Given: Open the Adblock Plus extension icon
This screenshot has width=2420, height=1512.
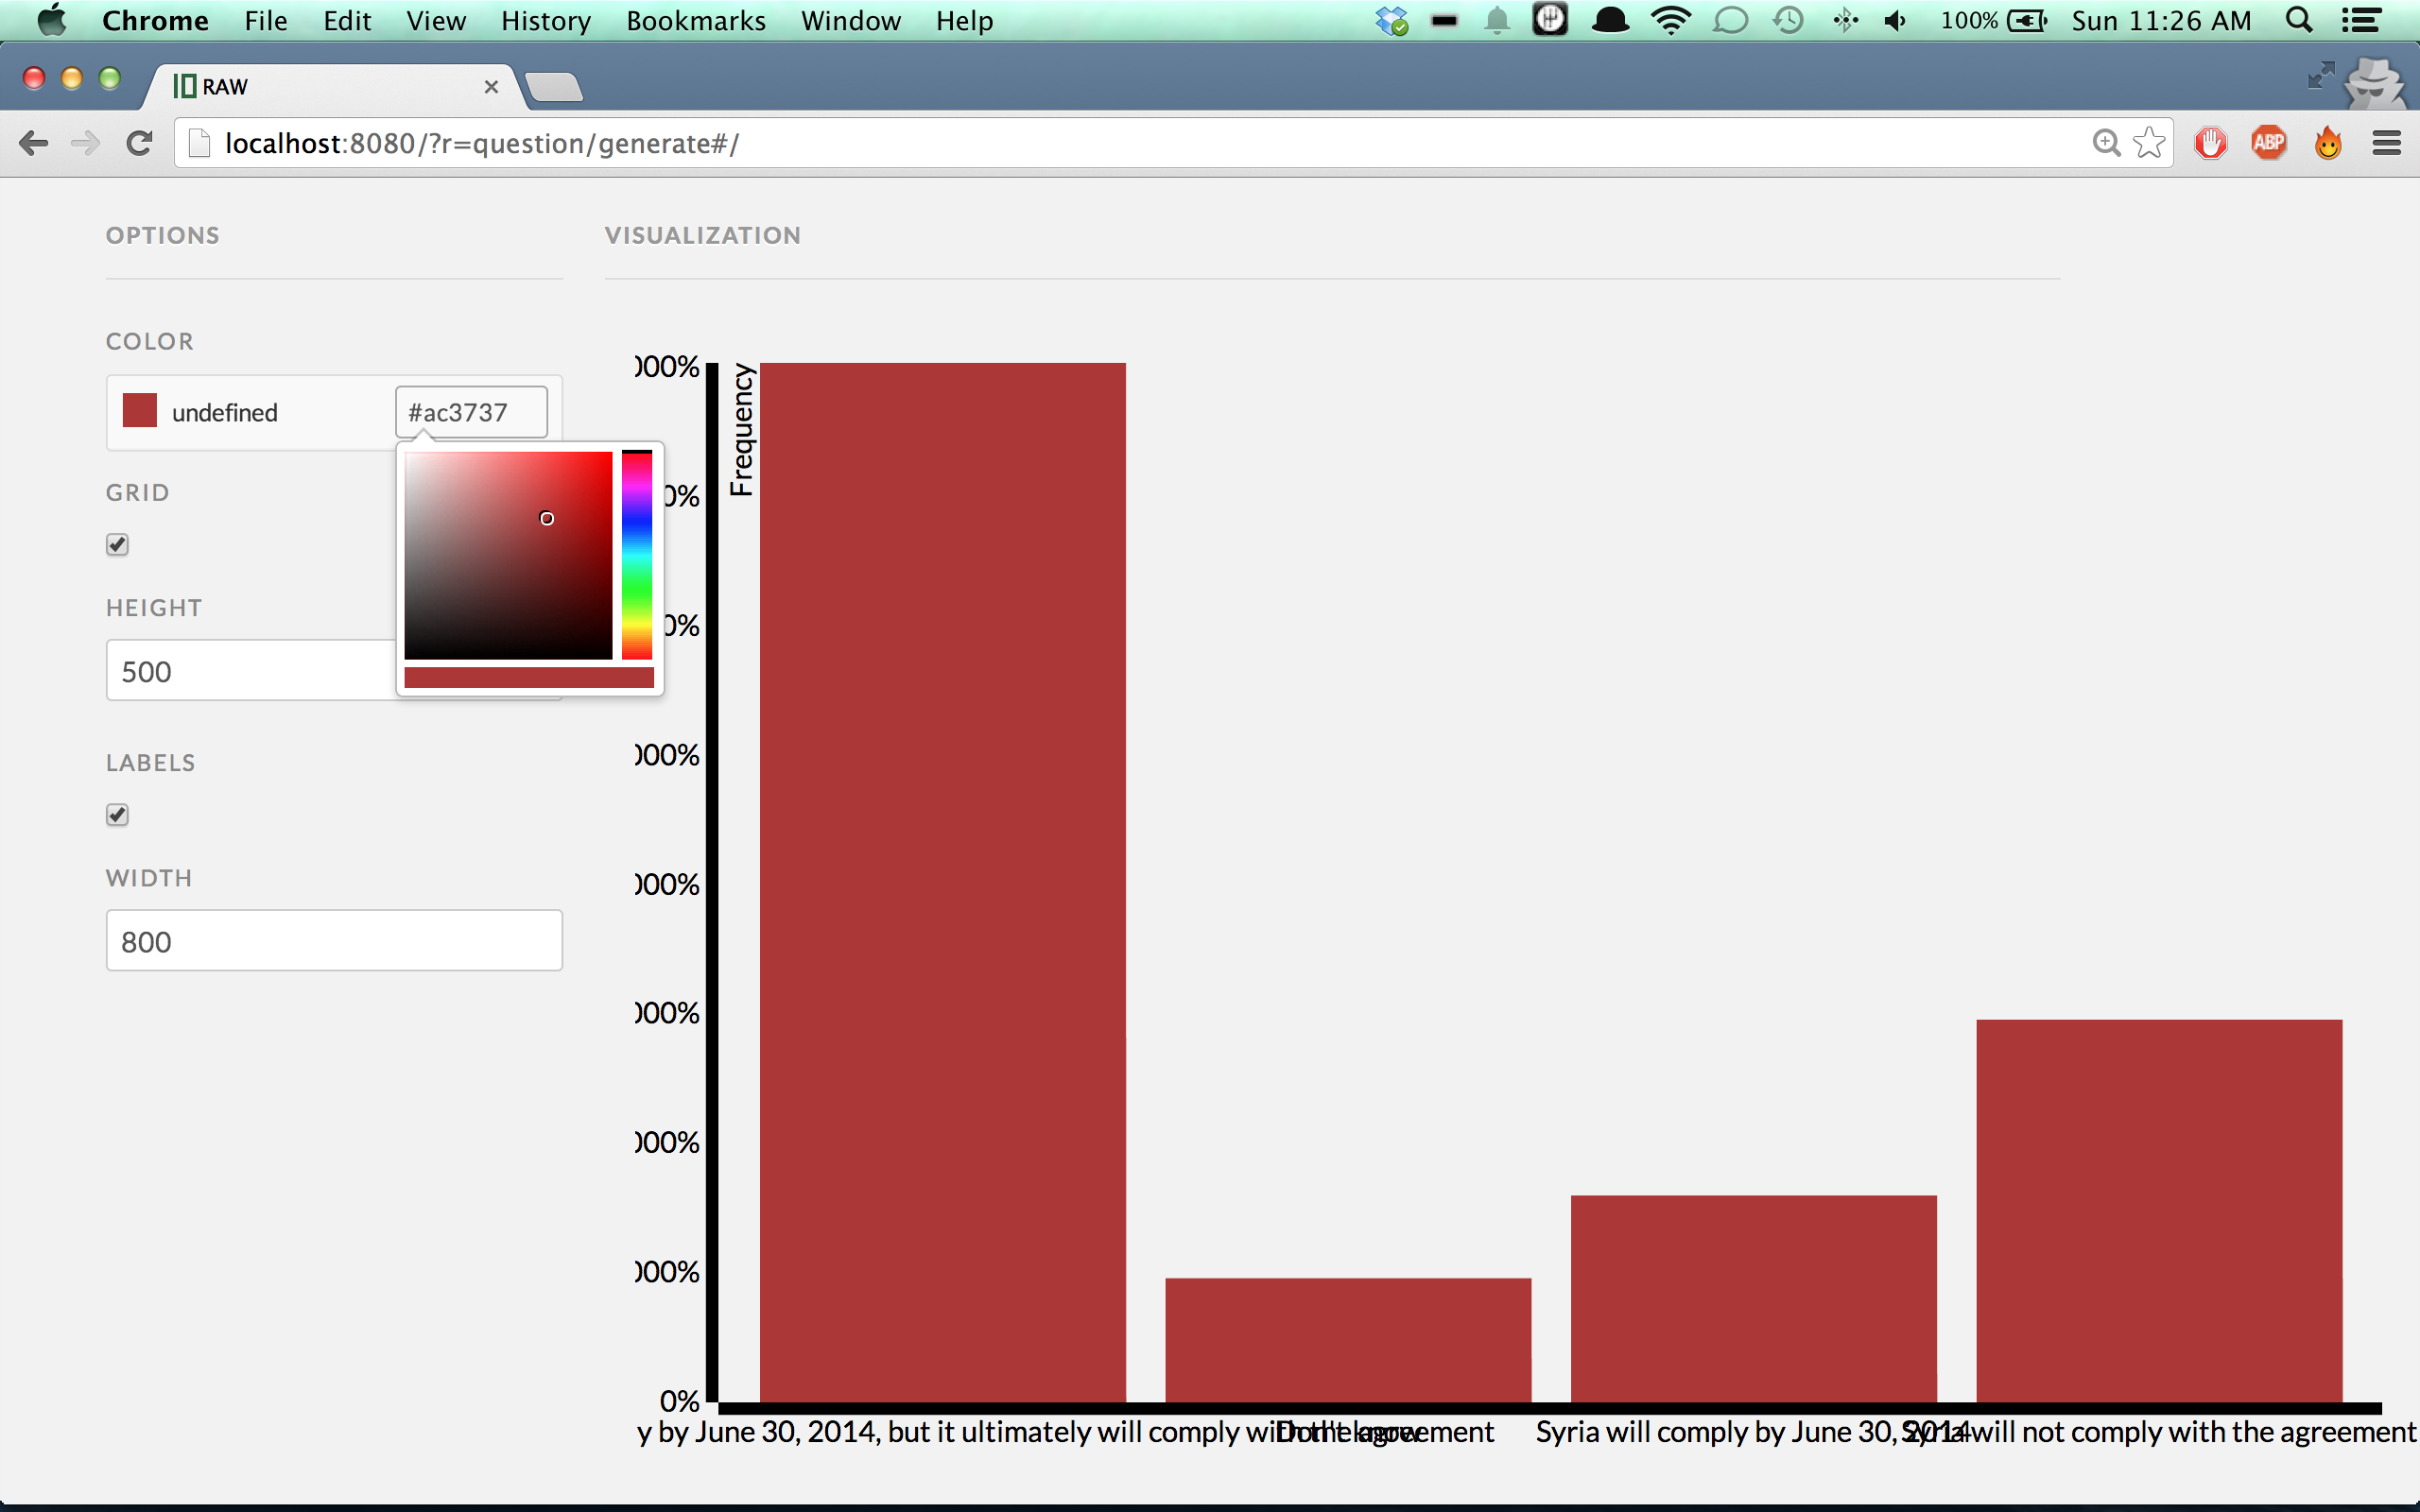Looking at the screenshot, I should click(x=2269, y=144).
